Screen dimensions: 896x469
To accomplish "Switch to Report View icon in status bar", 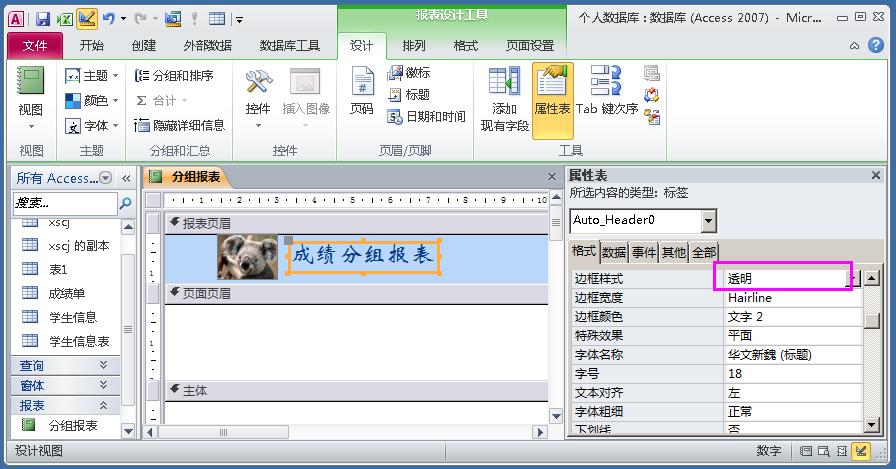I will pyautogui.click(x=806, y=451).
